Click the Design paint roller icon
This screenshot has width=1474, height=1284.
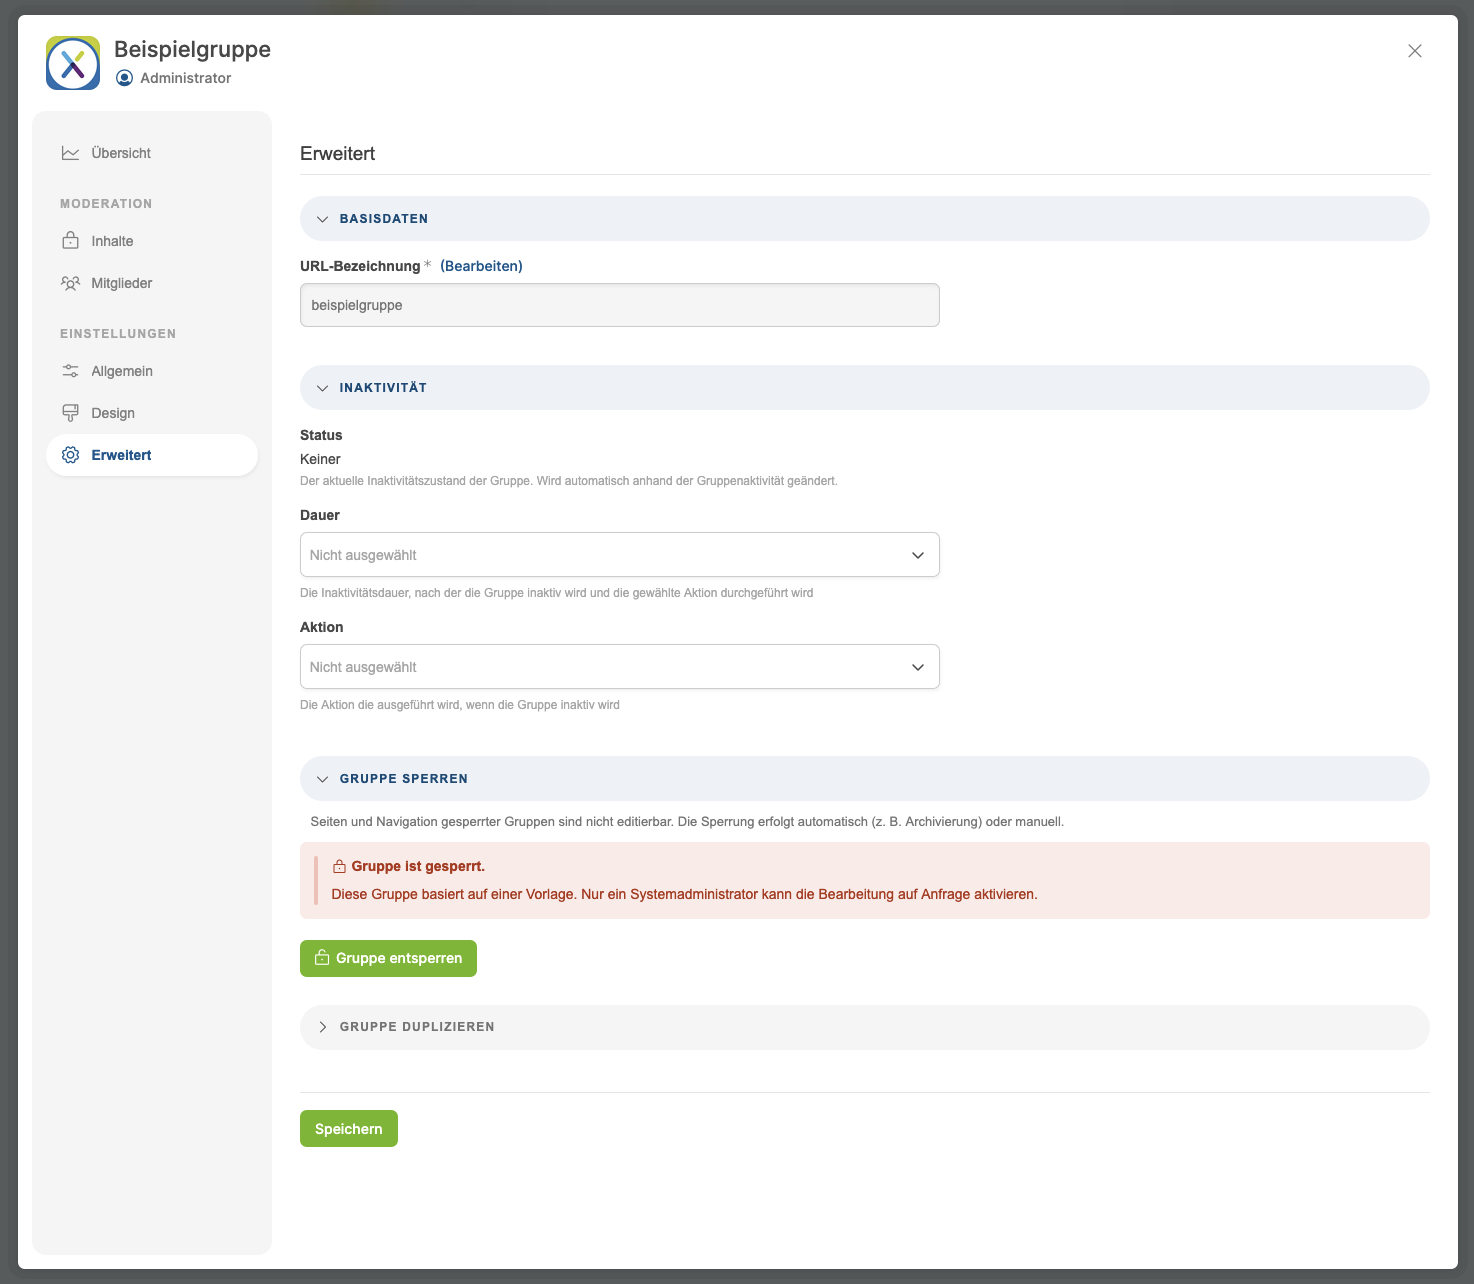coord(70,413)
